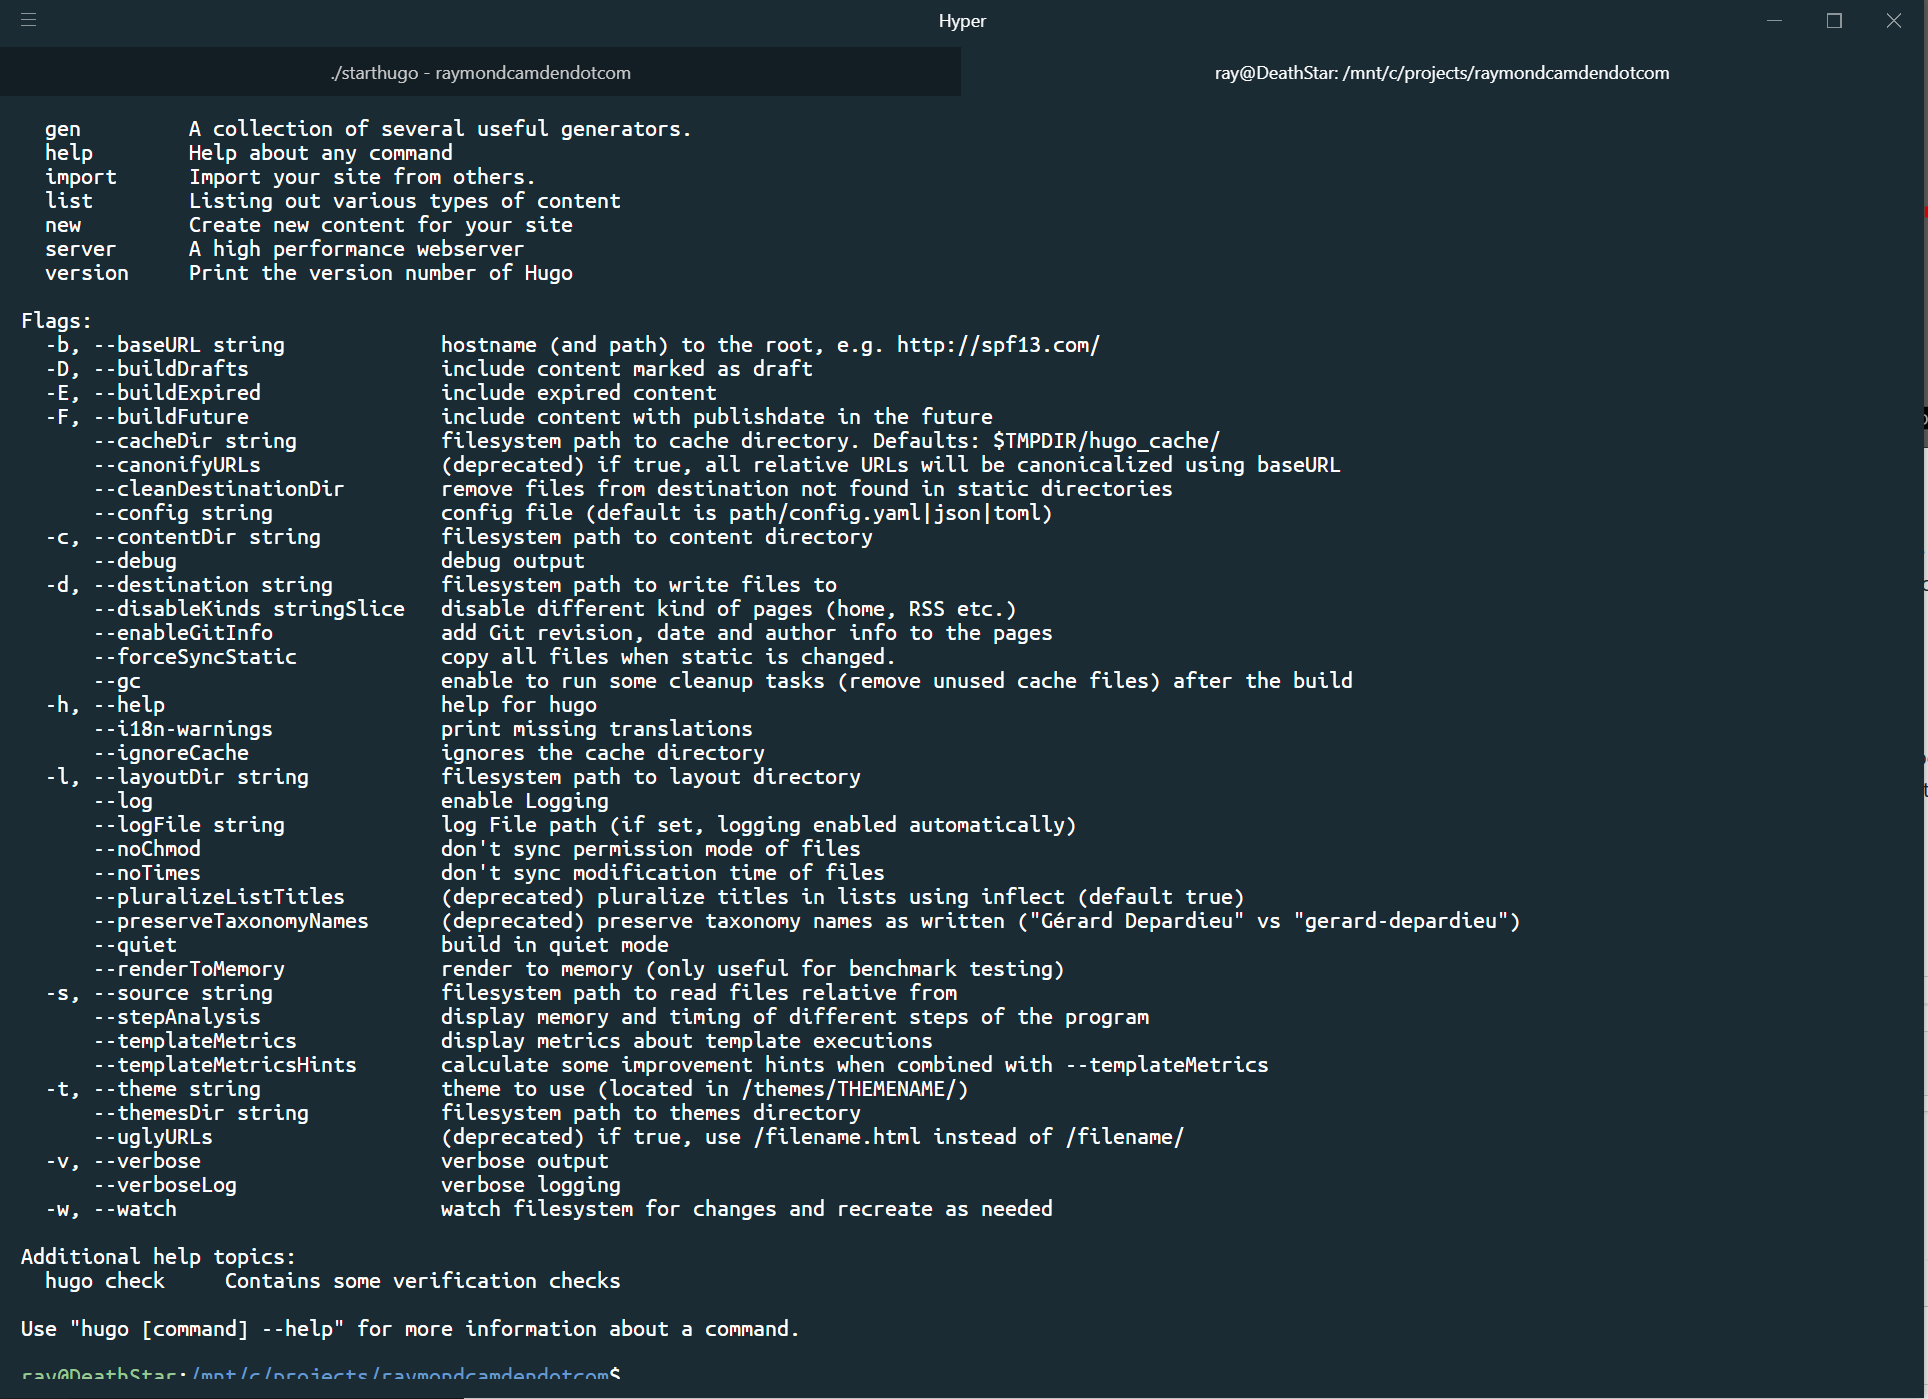Screen dimensions: 1928x1399
Task: Click the '--destination string' flag line
Action: point(211,584)
